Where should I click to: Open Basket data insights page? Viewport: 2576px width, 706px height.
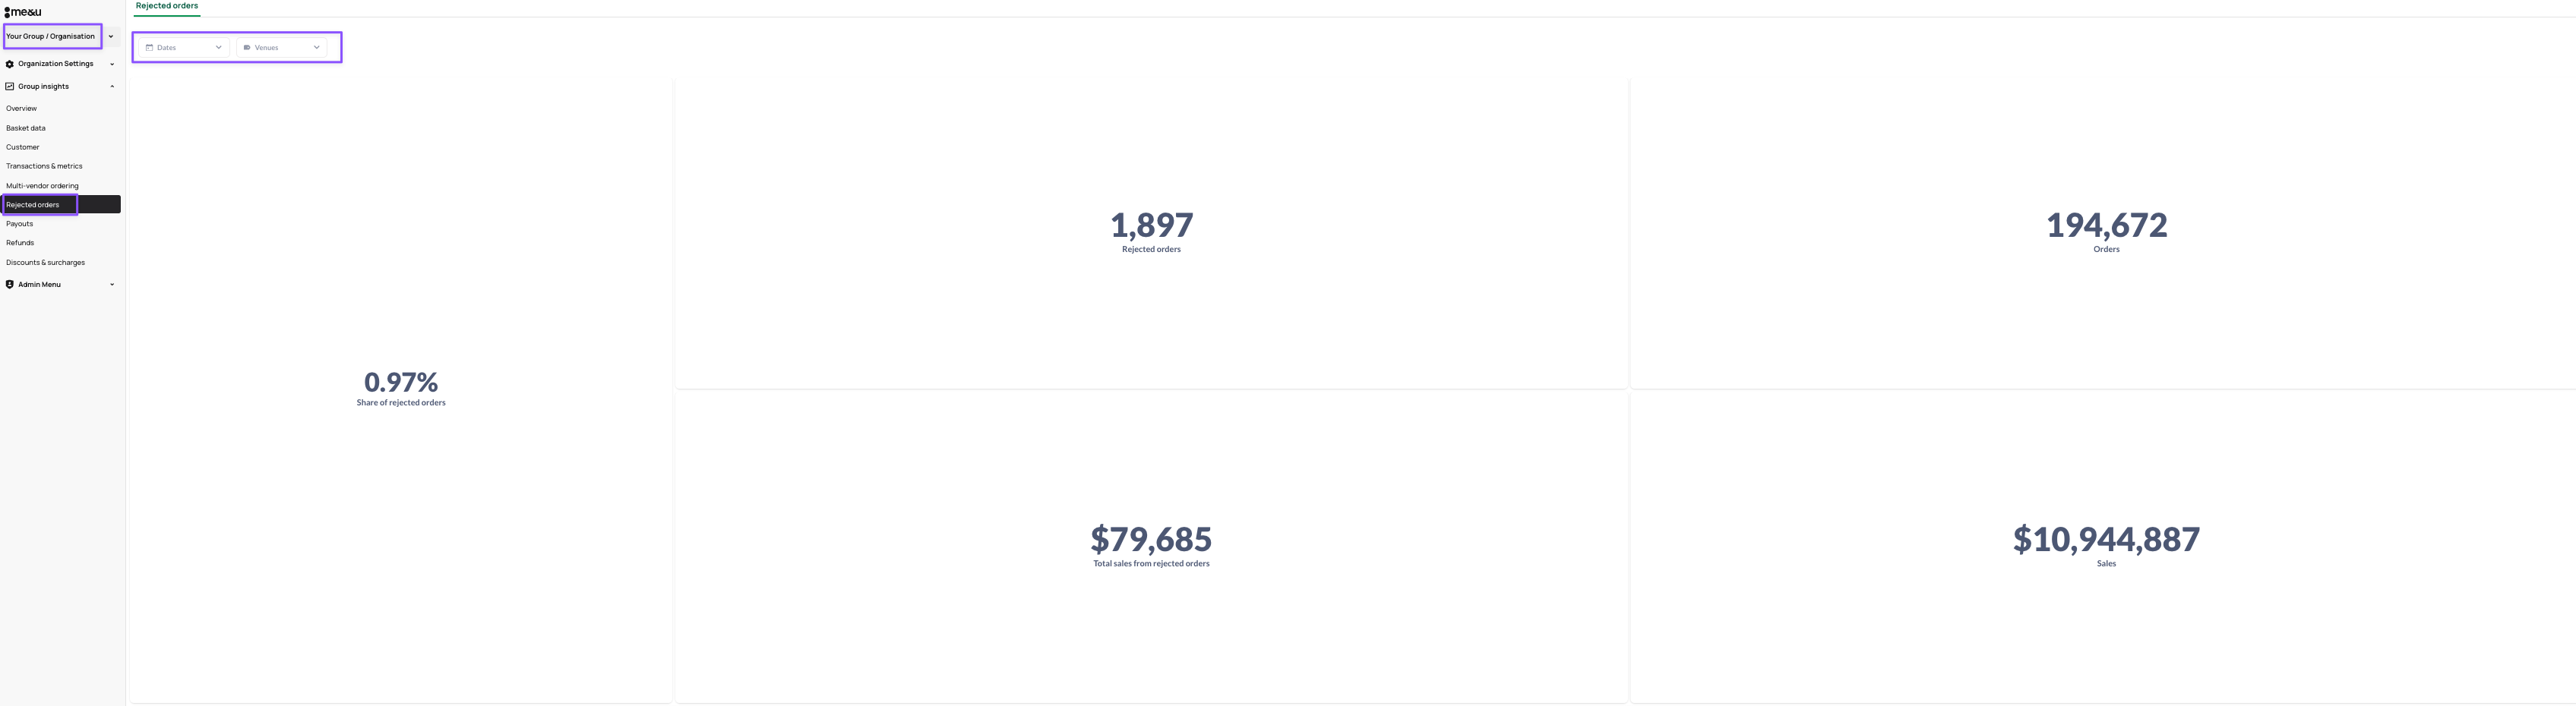click(x=26, y=128)
